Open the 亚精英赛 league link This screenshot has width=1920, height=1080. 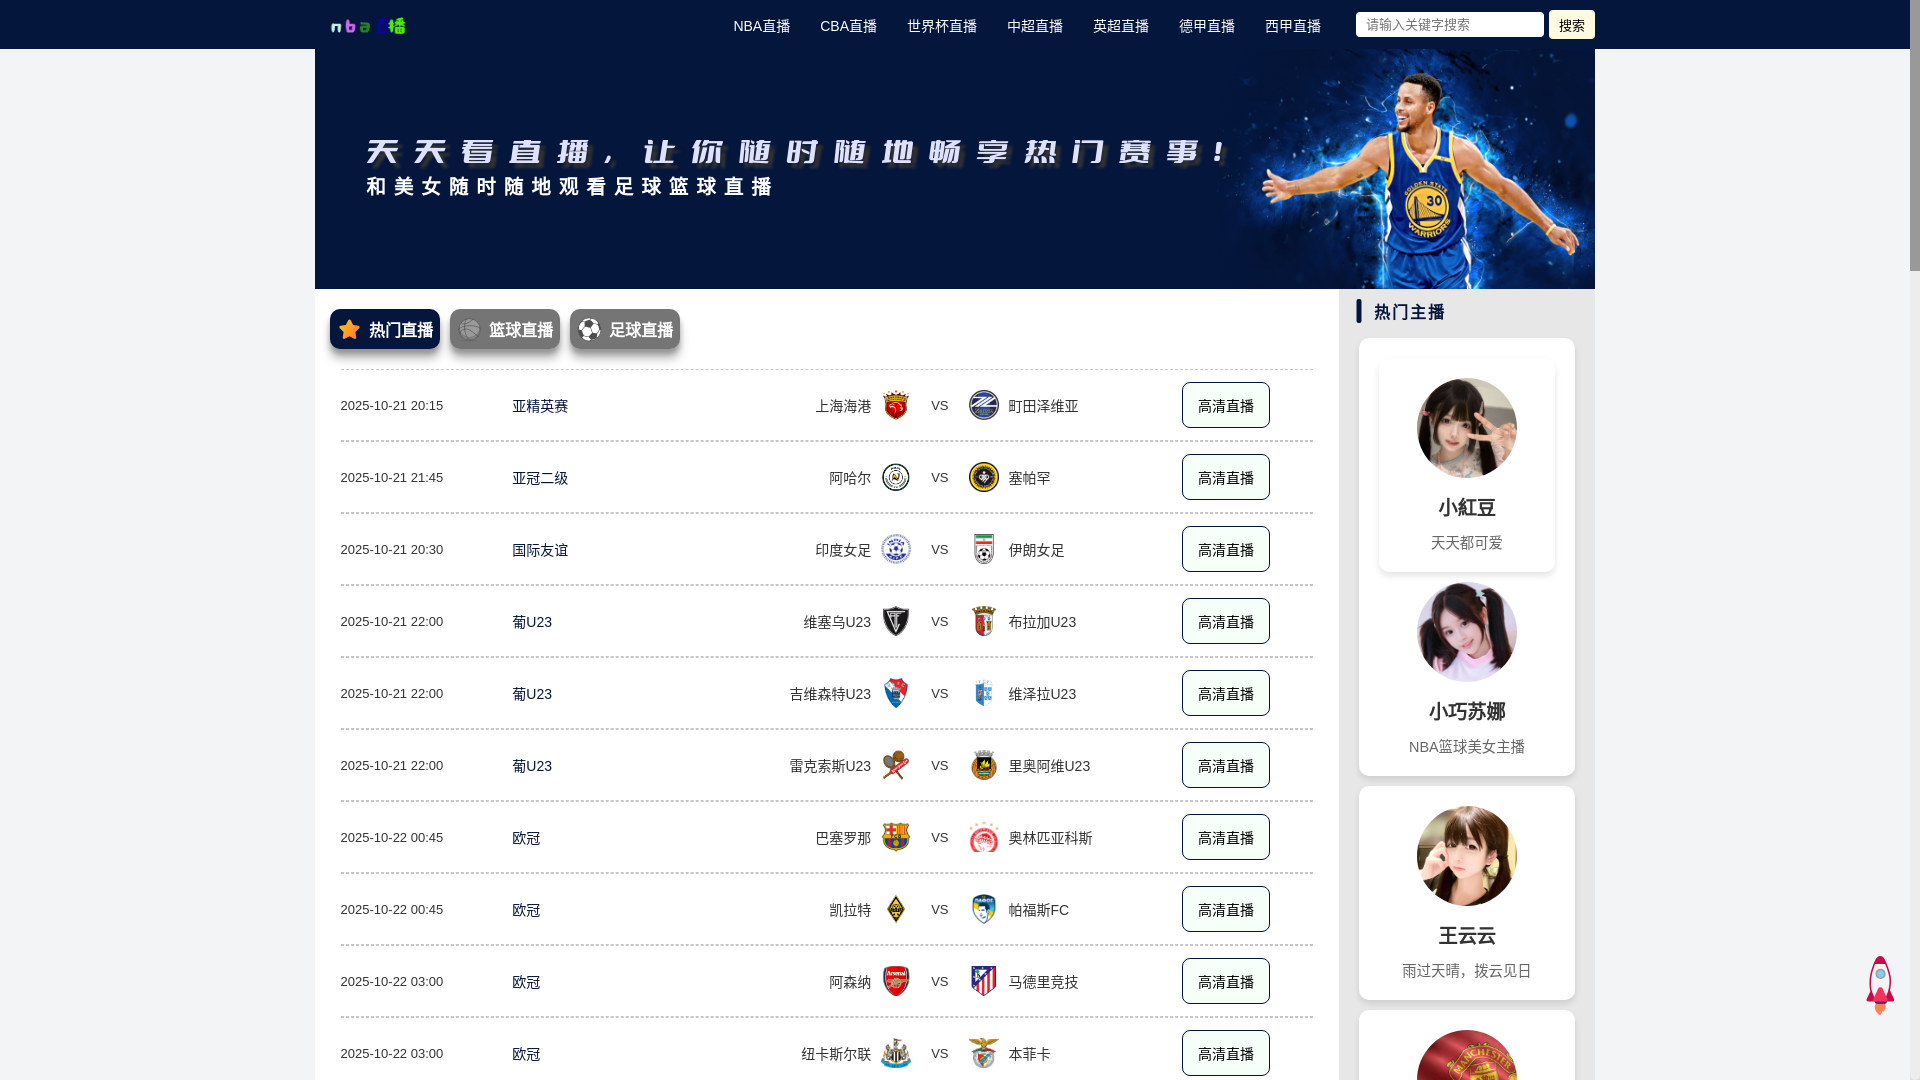[540, 406]
